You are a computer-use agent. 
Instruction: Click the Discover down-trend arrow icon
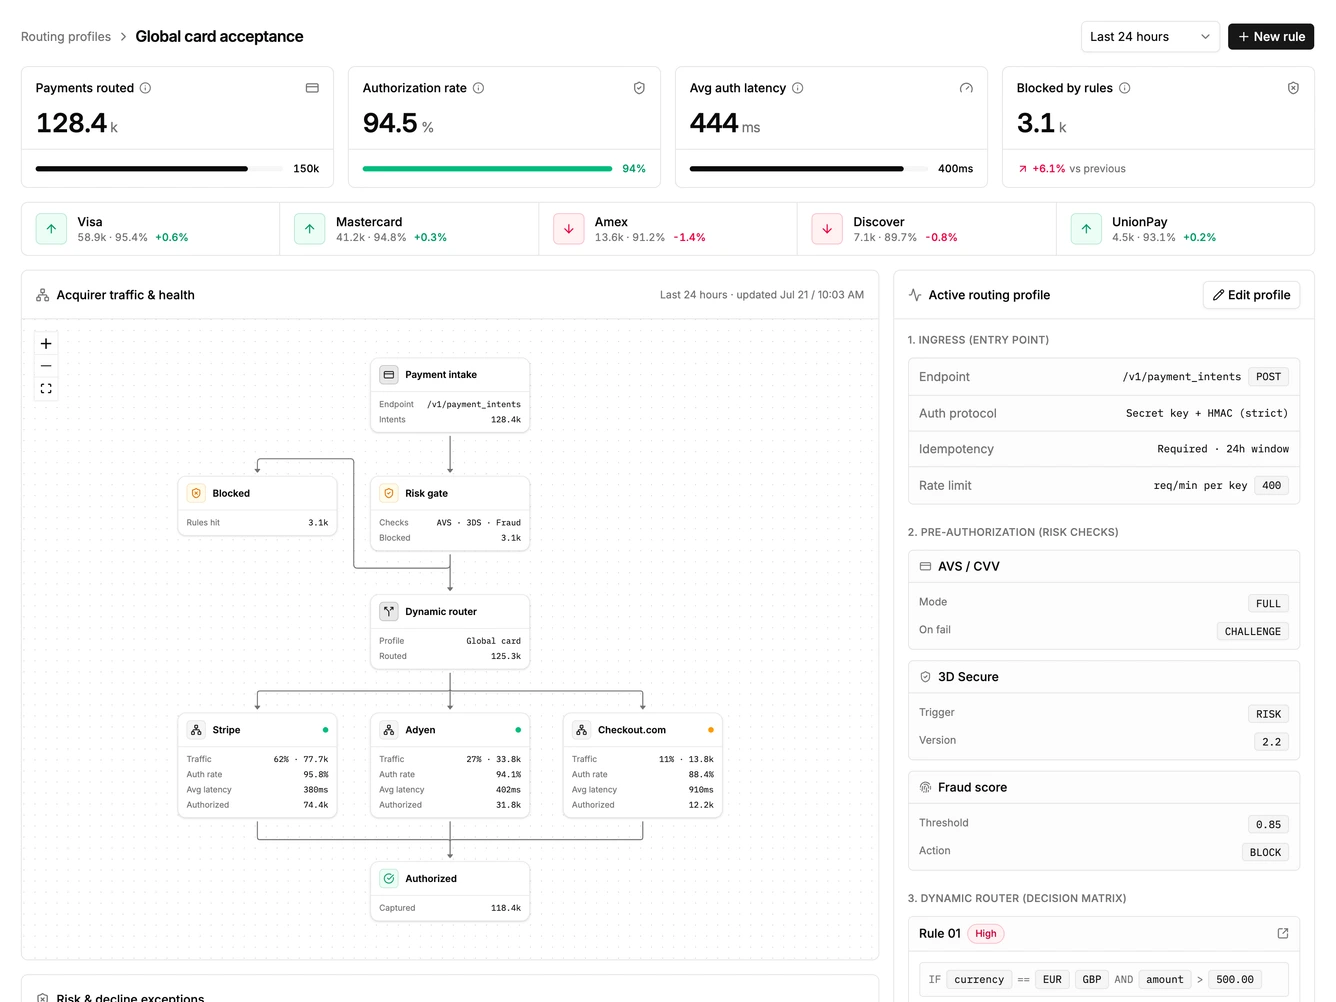[x=827, y=229]
